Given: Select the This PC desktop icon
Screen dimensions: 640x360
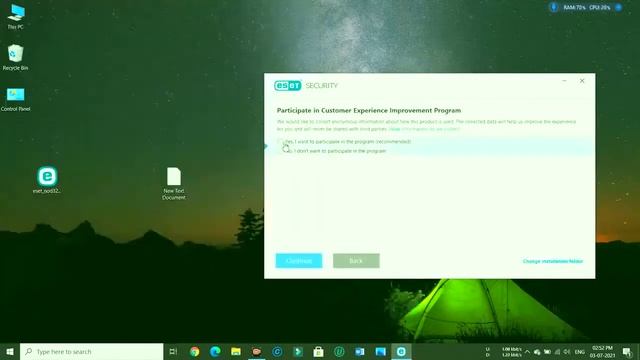Looking at the screenshot, I should click(x=16, y=17).
